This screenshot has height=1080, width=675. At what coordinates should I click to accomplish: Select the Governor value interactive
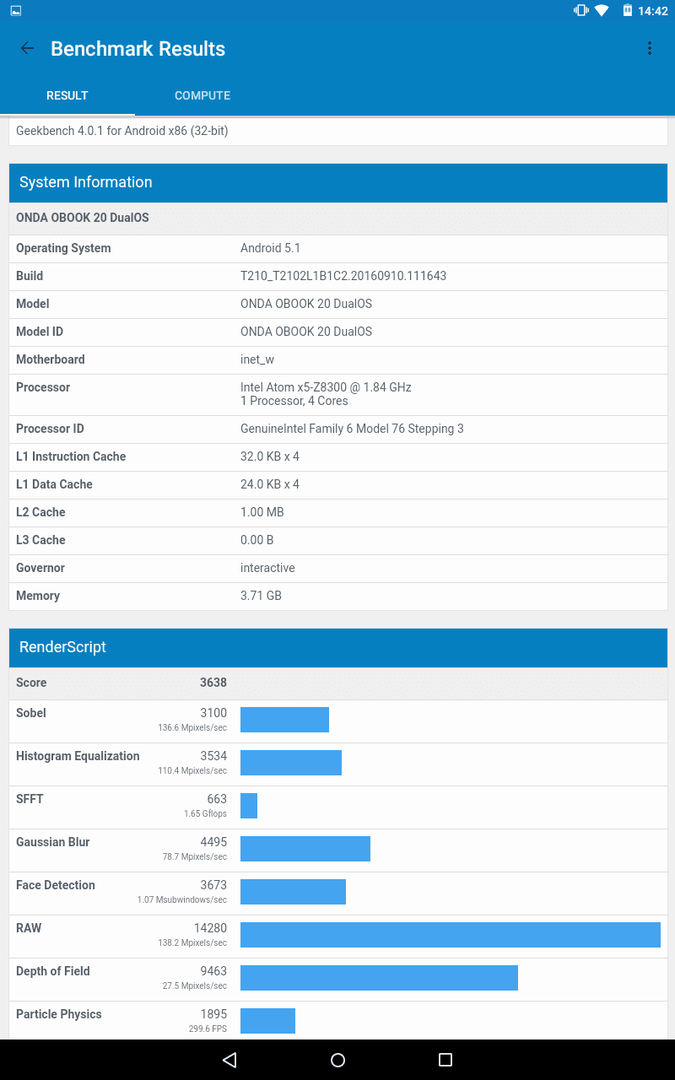tap(267, 568)
